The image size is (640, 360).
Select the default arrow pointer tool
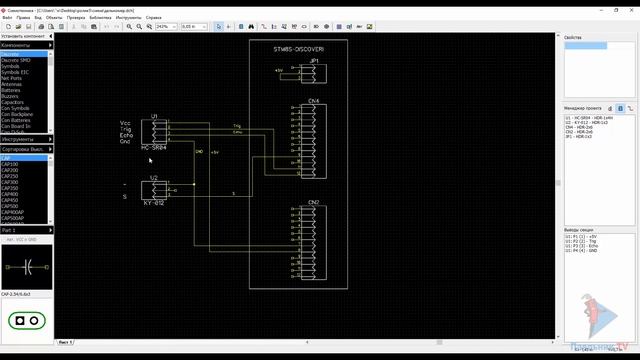218,27
